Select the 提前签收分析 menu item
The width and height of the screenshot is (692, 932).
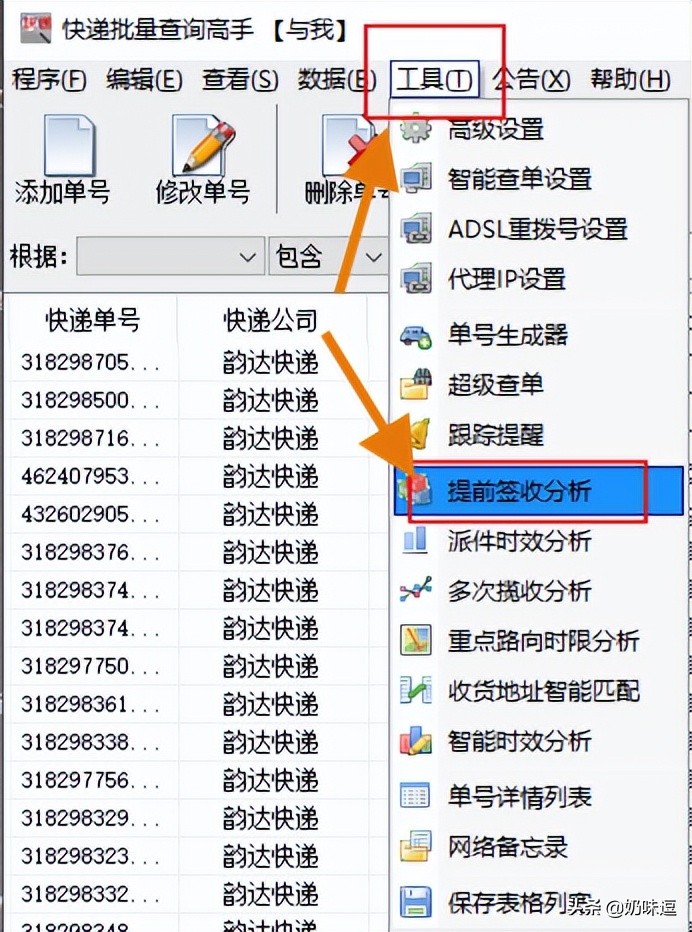point(539,491)
